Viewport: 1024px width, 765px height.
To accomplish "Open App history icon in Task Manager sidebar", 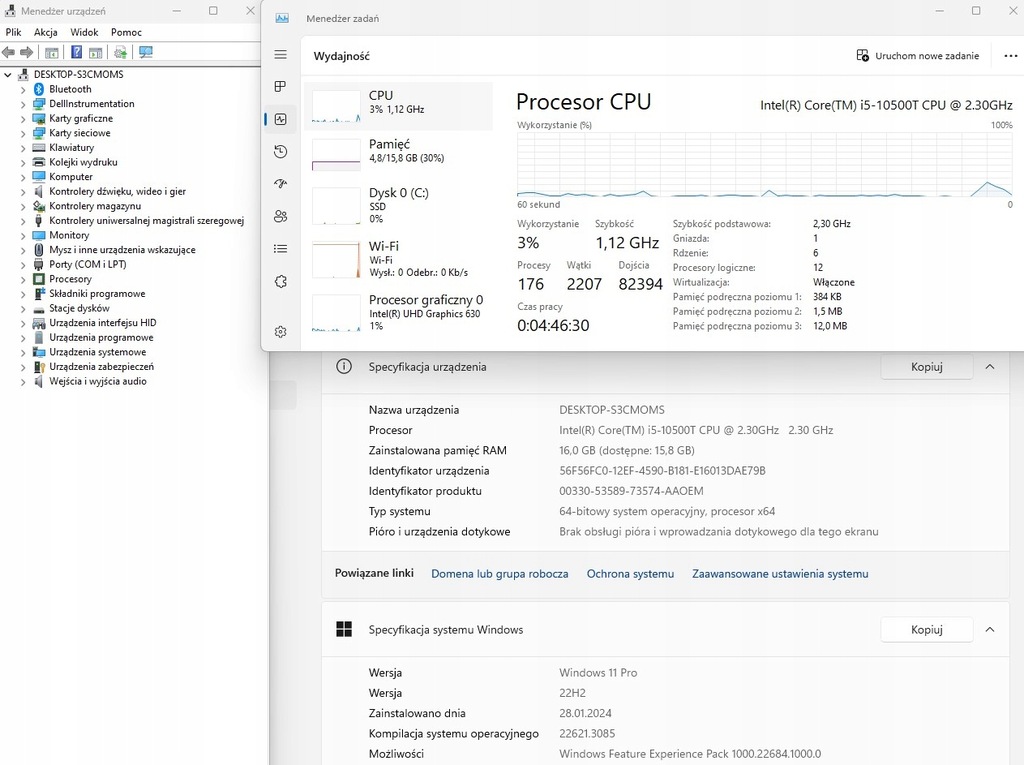I will pyautogui.click(x=281, y=152).
